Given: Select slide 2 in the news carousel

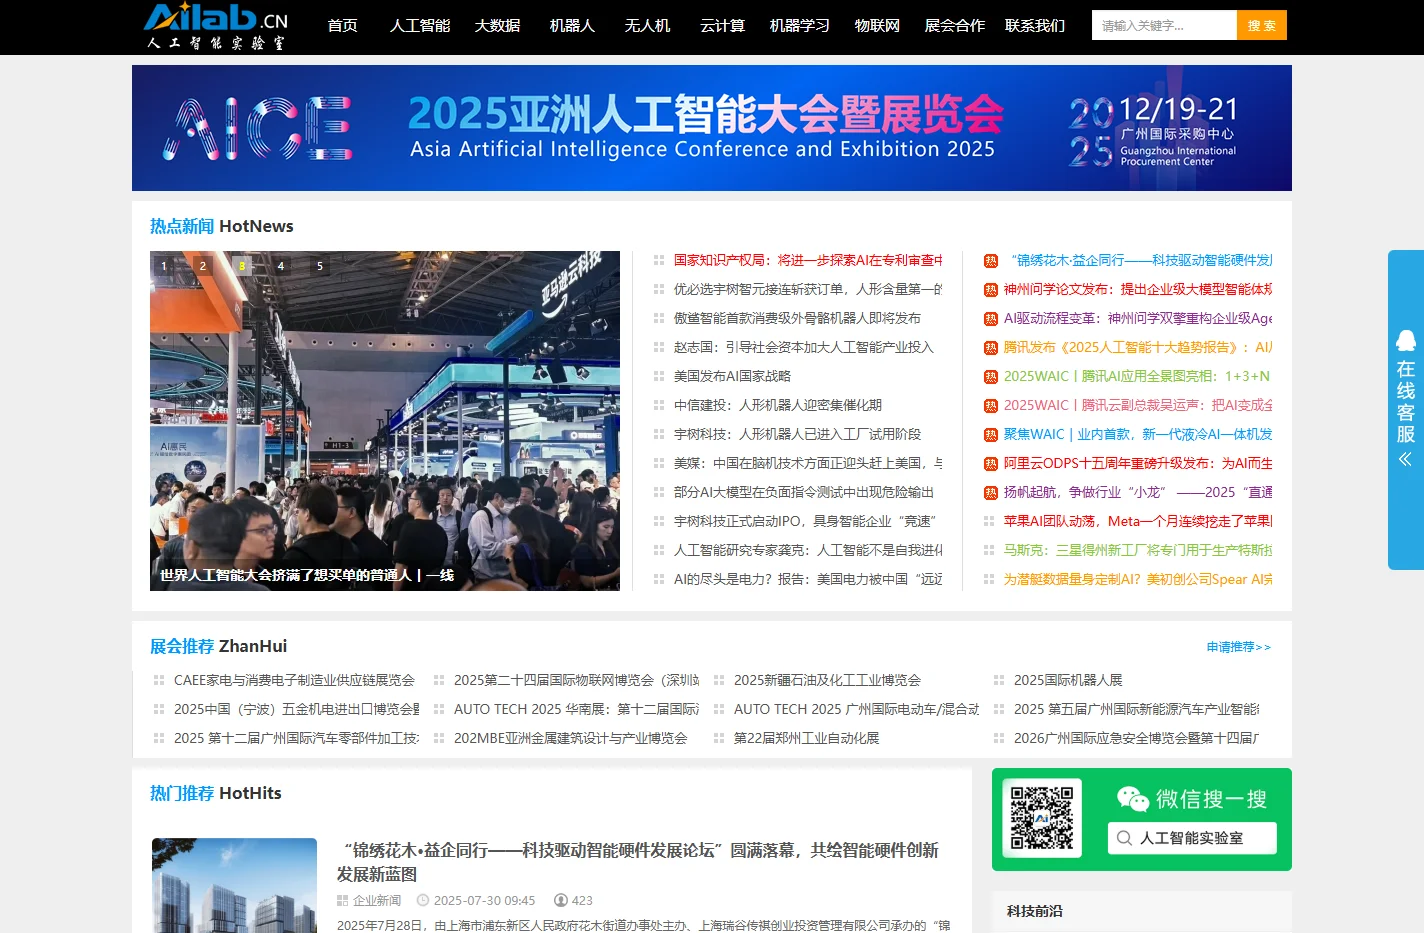Looking at the screenshot, I should click(x=203, y=266).
